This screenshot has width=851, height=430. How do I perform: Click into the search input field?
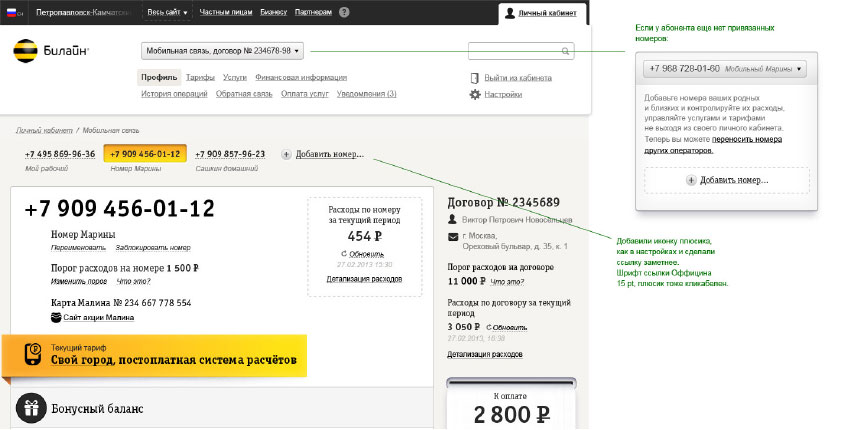[x=514, y=50]
